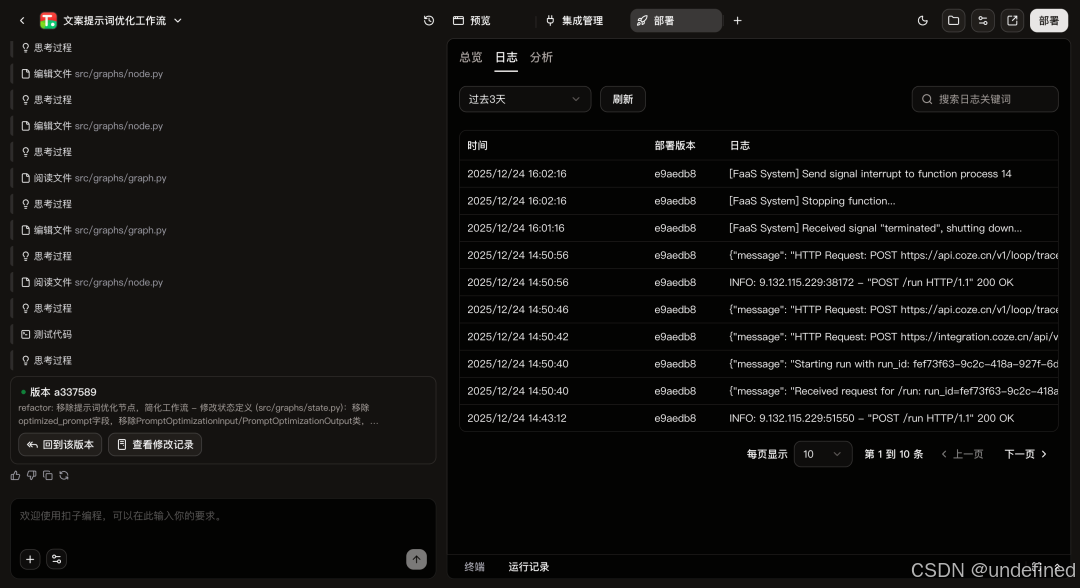Screen dimensions: 1080x588
Task: Switch to the 集成管理 tab
Action: pos(574,21)
